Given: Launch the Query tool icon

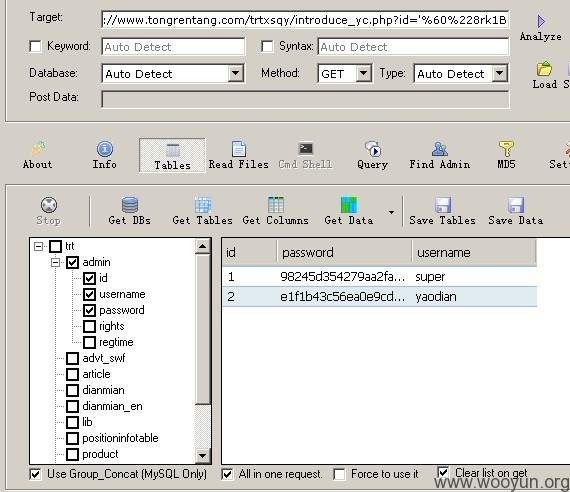Looking at the screenshot, I should click(373, 149).
